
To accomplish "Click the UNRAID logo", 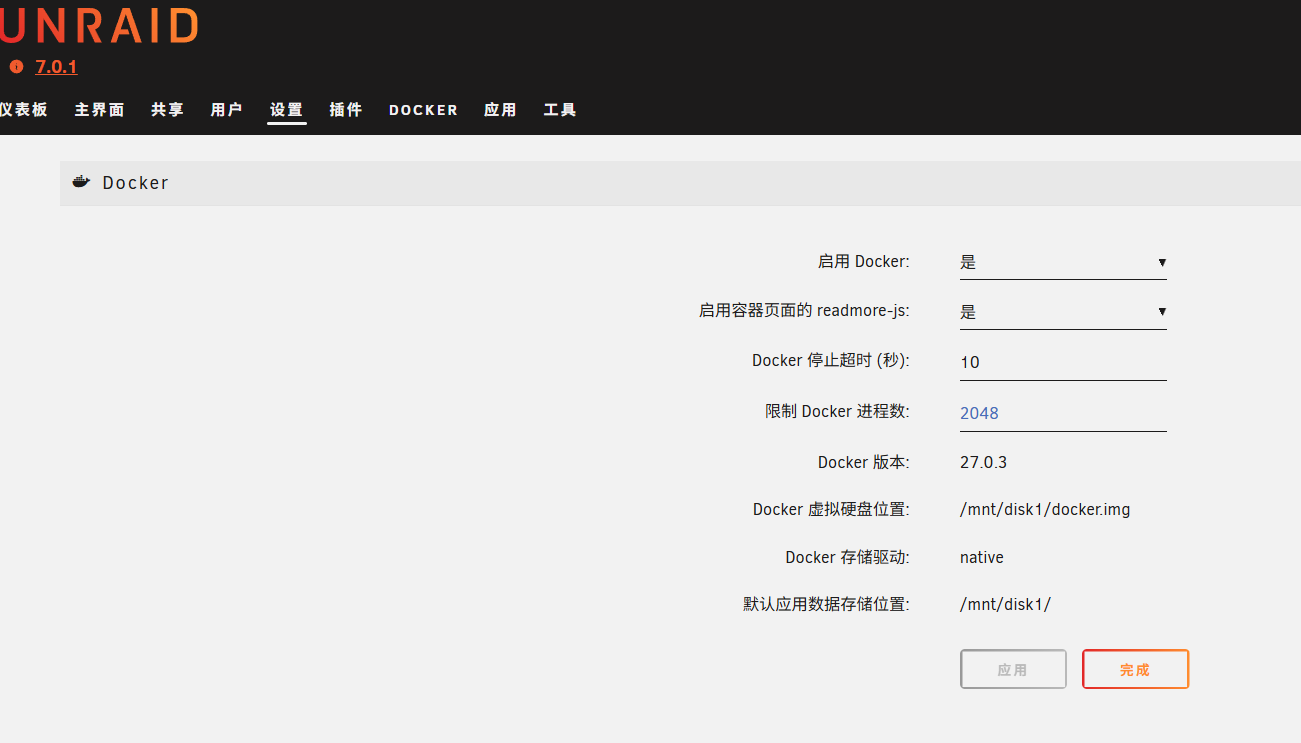I will [99, 26].
